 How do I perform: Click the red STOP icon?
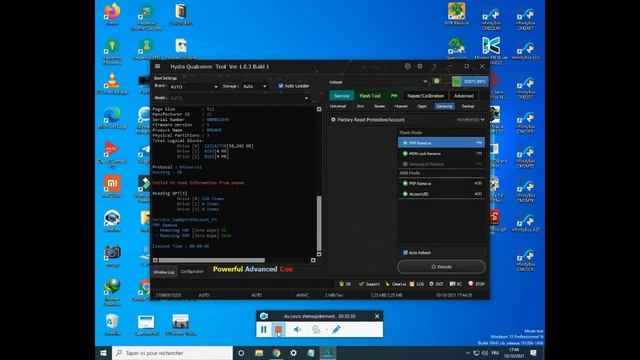pyautogui.click(x=471, y=284)
